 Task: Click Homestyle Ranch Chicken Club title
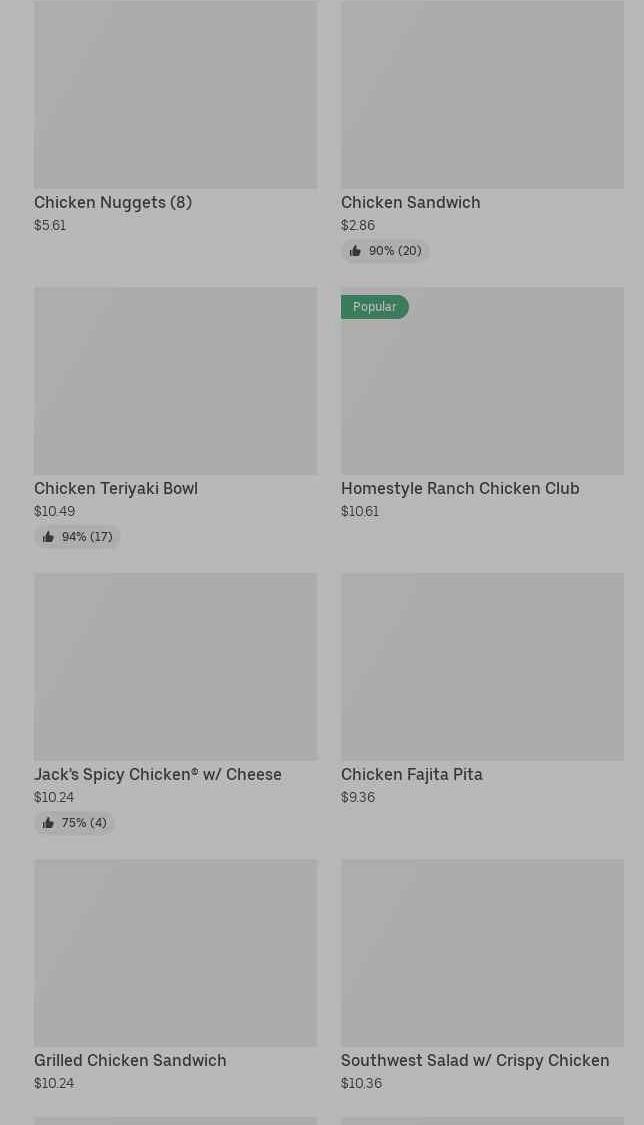tap(460, 488)
